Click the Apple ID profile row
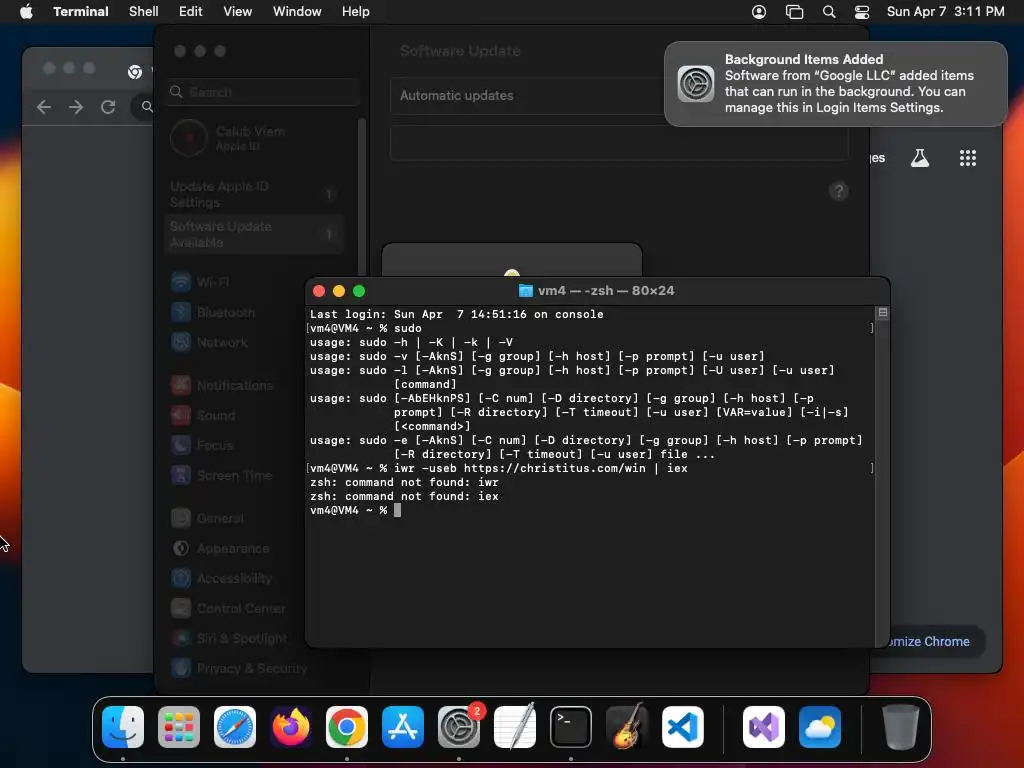The width and height of the screenshot is (1024, 768). [x=255, y=138]
